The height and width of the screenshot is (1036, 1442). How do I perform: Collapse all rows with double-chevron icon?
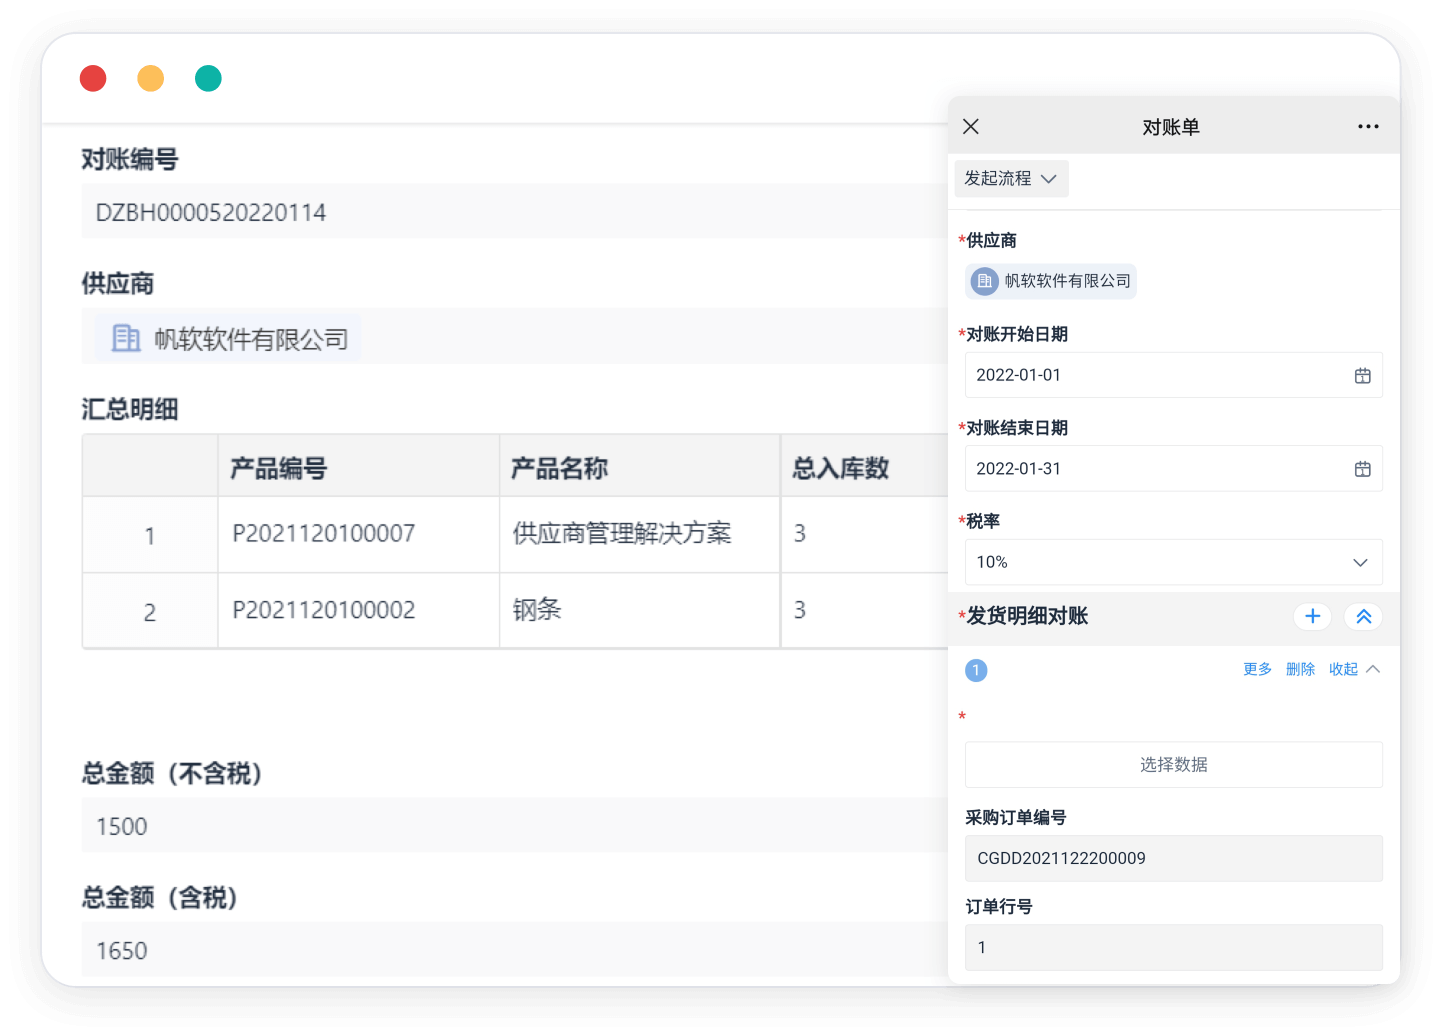click(1363, 617)
